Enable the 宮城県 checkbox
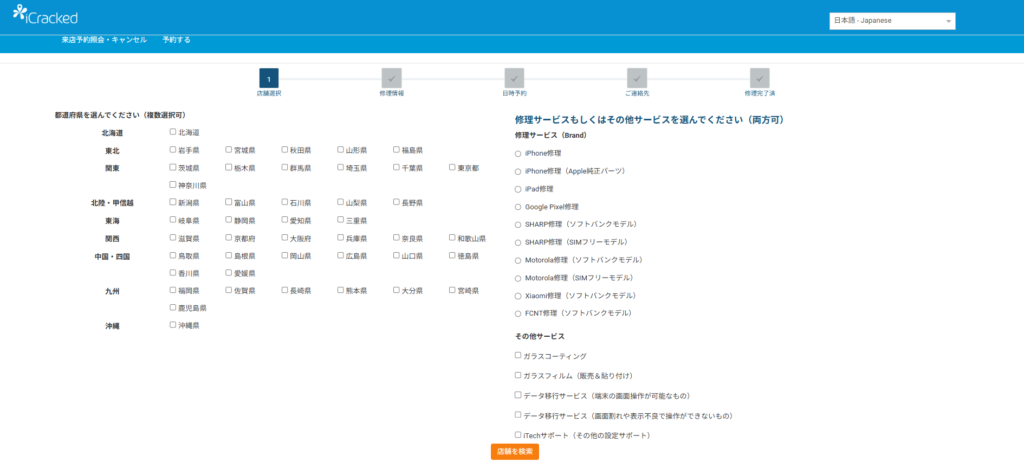Viewport: 1024px width, 468px height. coord(229,149)
